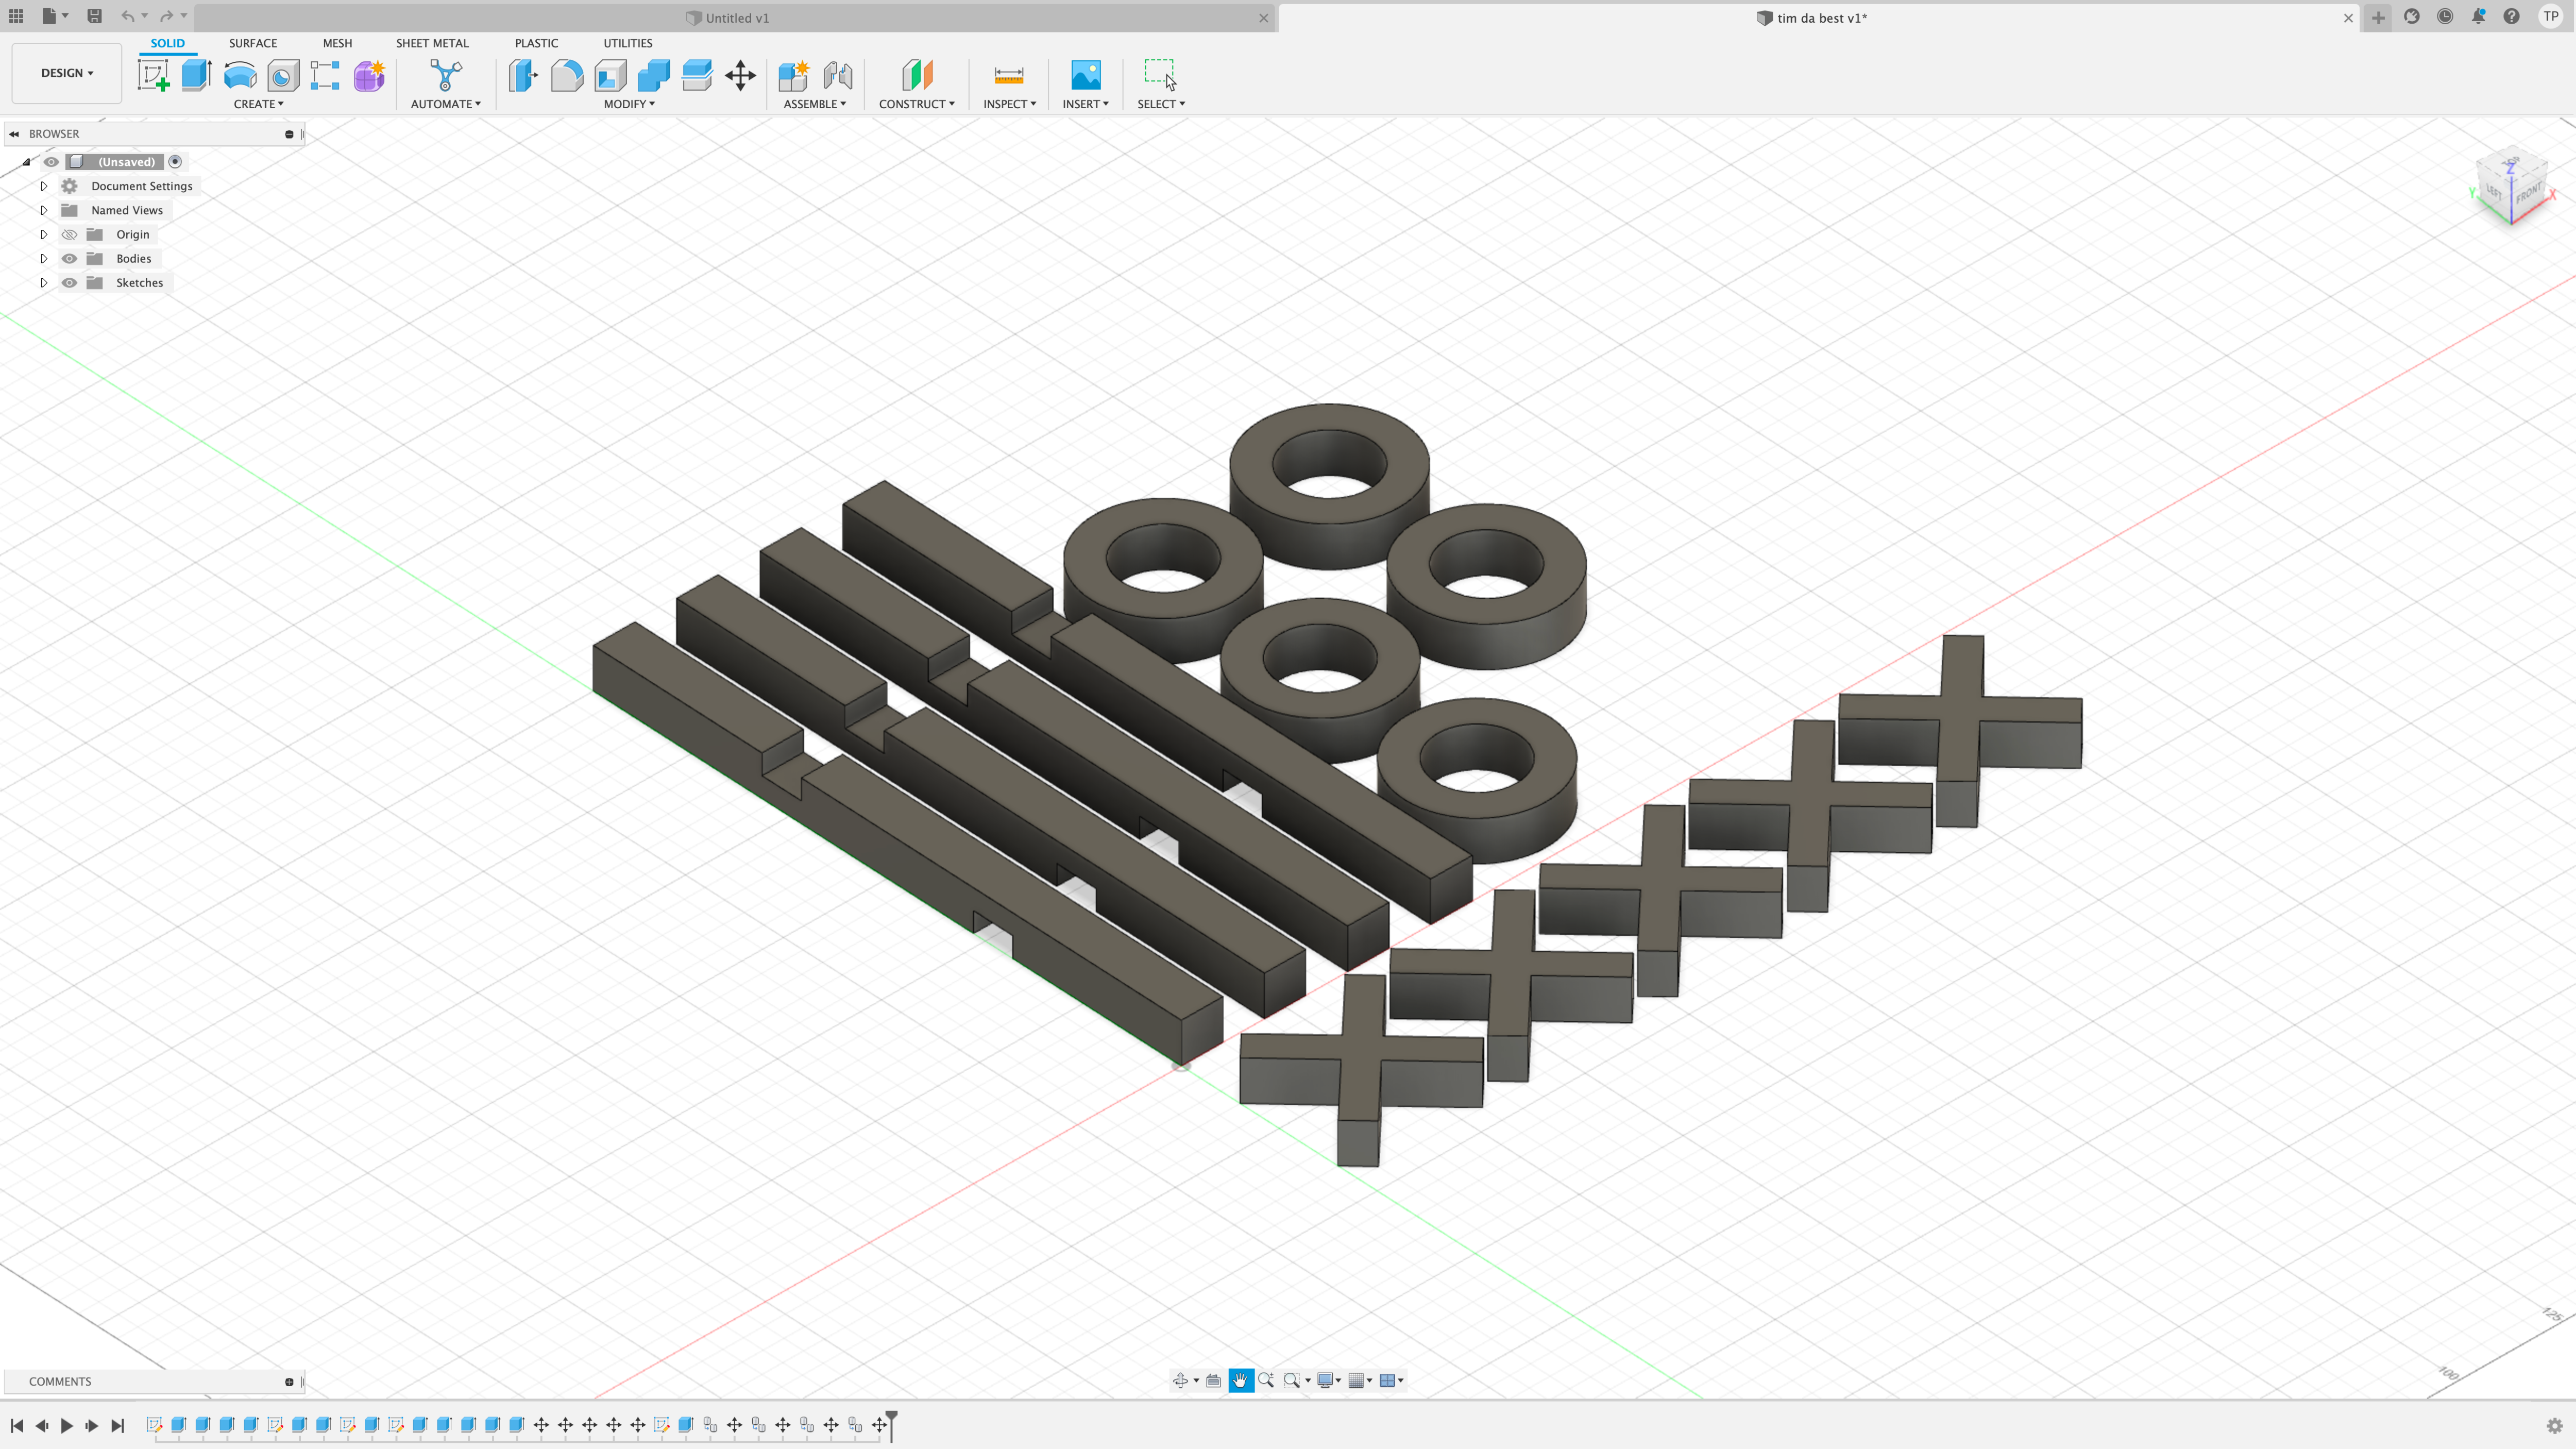Switch to the SHEET METAL tab
Image resolution: width=2576 pixels, height=1449 pixels.
pyautogui.click(x=432, y=43)
